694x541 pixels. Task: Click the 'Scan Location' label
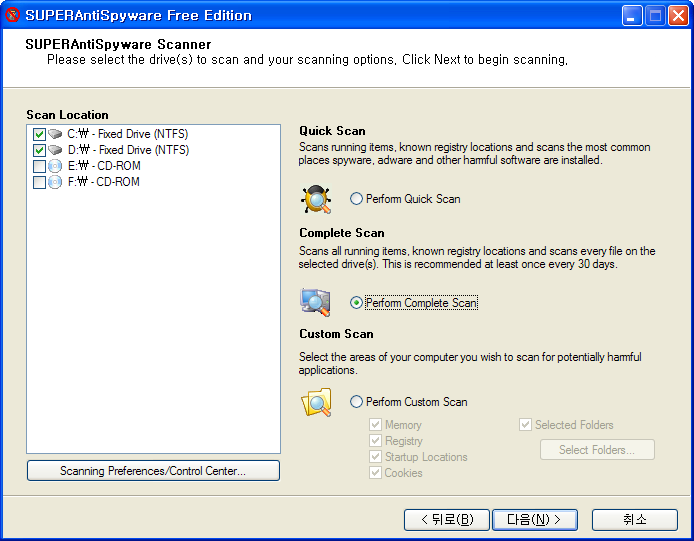point(67,115)
